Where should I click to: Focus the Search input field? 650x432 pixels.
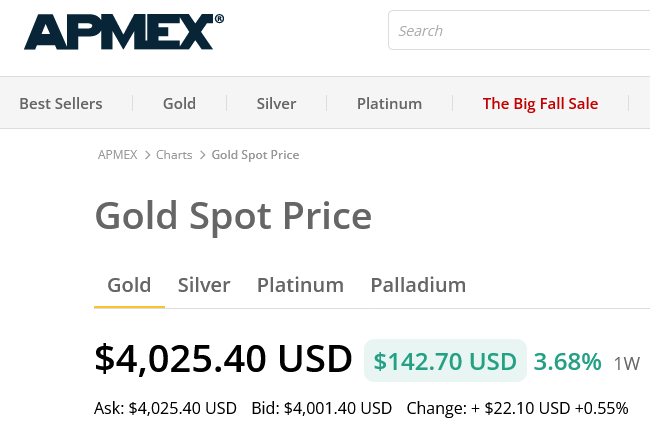pyautogui.click(x=520, y=31)
